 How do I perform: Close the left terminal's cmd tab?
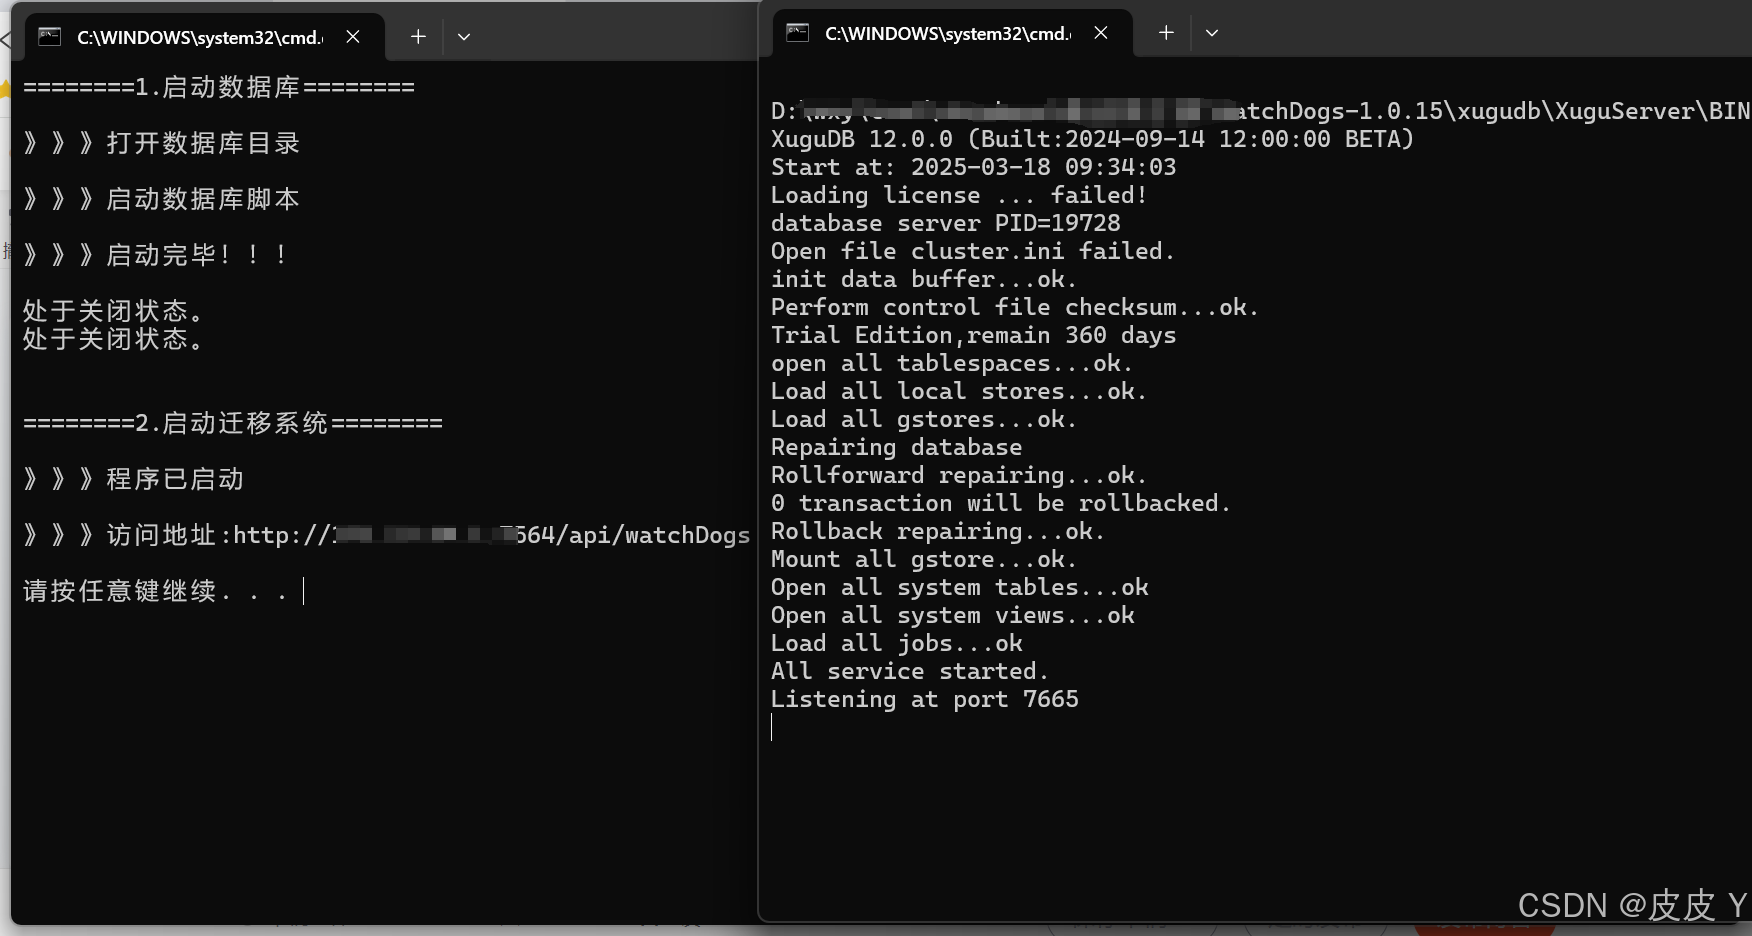point(353,37)
